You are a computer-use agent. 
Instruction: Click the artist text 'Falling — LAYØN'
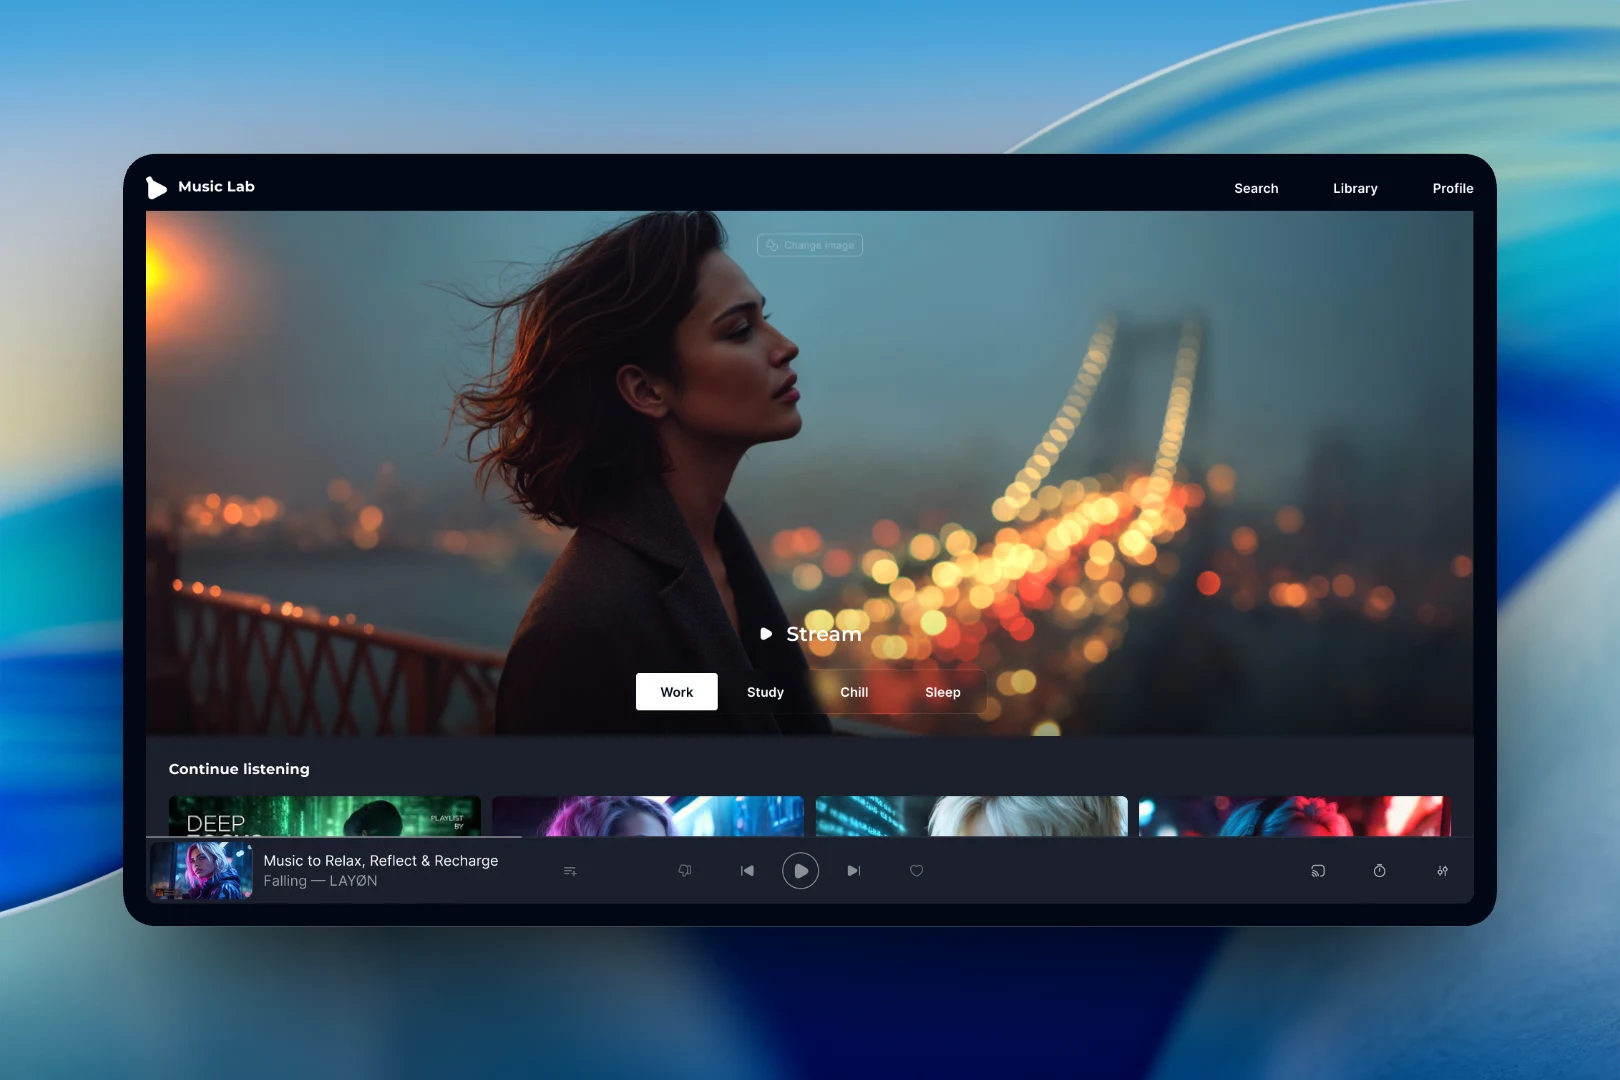point(320,881)
